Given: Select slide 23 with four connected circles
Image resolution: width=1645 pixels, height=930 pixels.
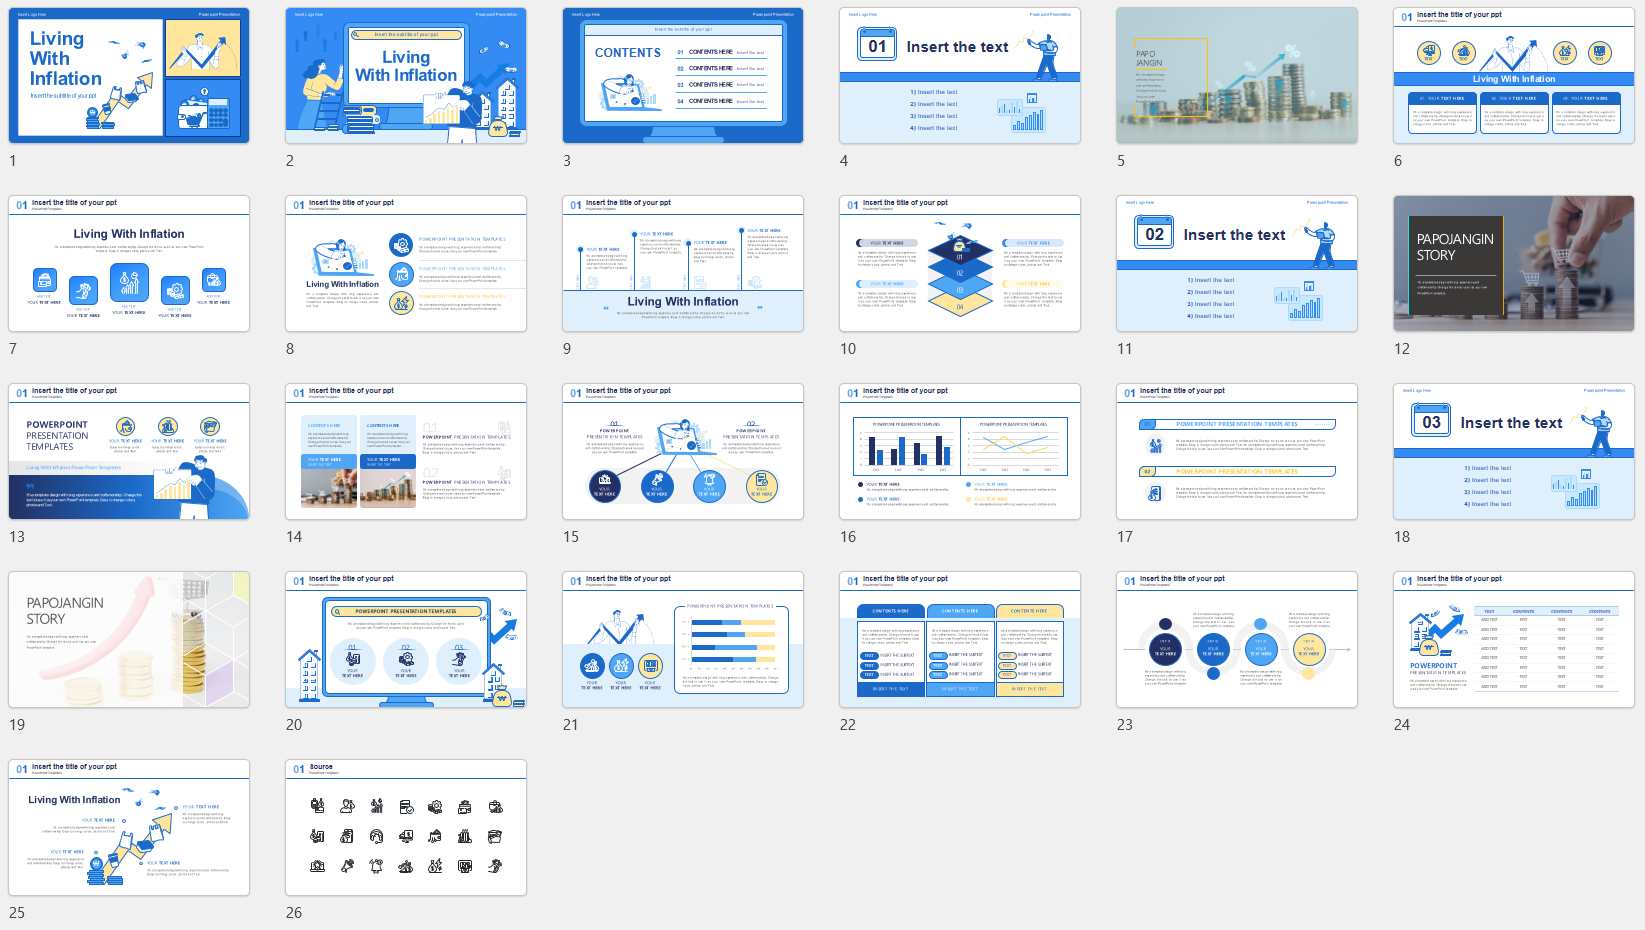Looking at the screenshot, I should (1237, 640).
